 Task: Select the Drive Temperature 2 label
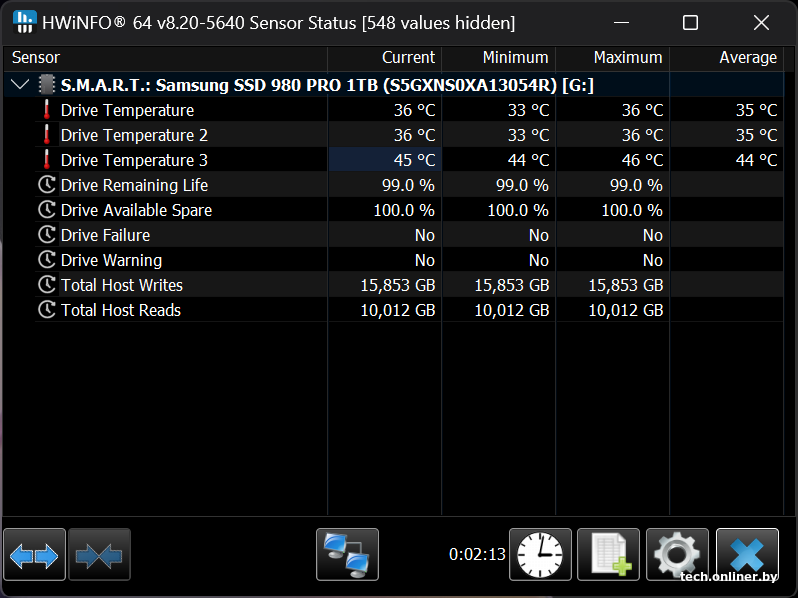tap(134, 135)
